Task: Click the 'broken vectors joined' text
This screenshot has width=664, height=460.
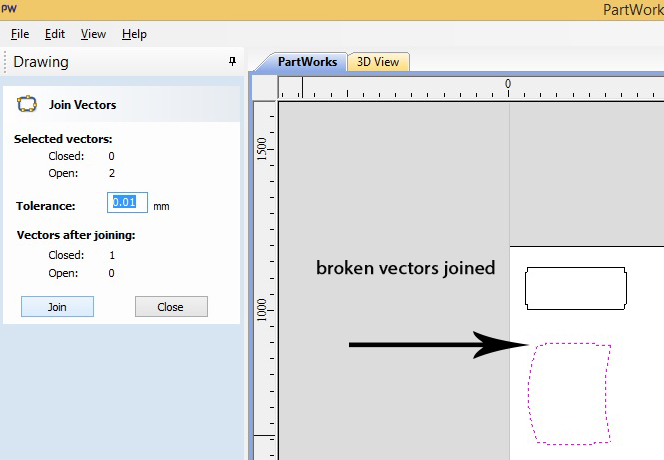Action: (x=405, y=268)
